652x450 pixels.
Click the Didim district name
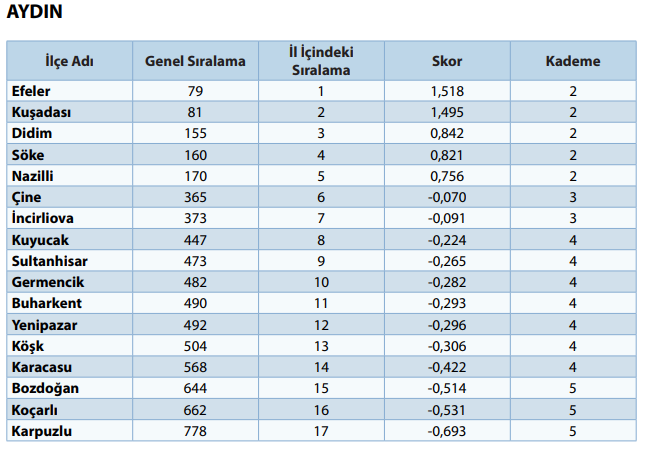click(32, 133)
